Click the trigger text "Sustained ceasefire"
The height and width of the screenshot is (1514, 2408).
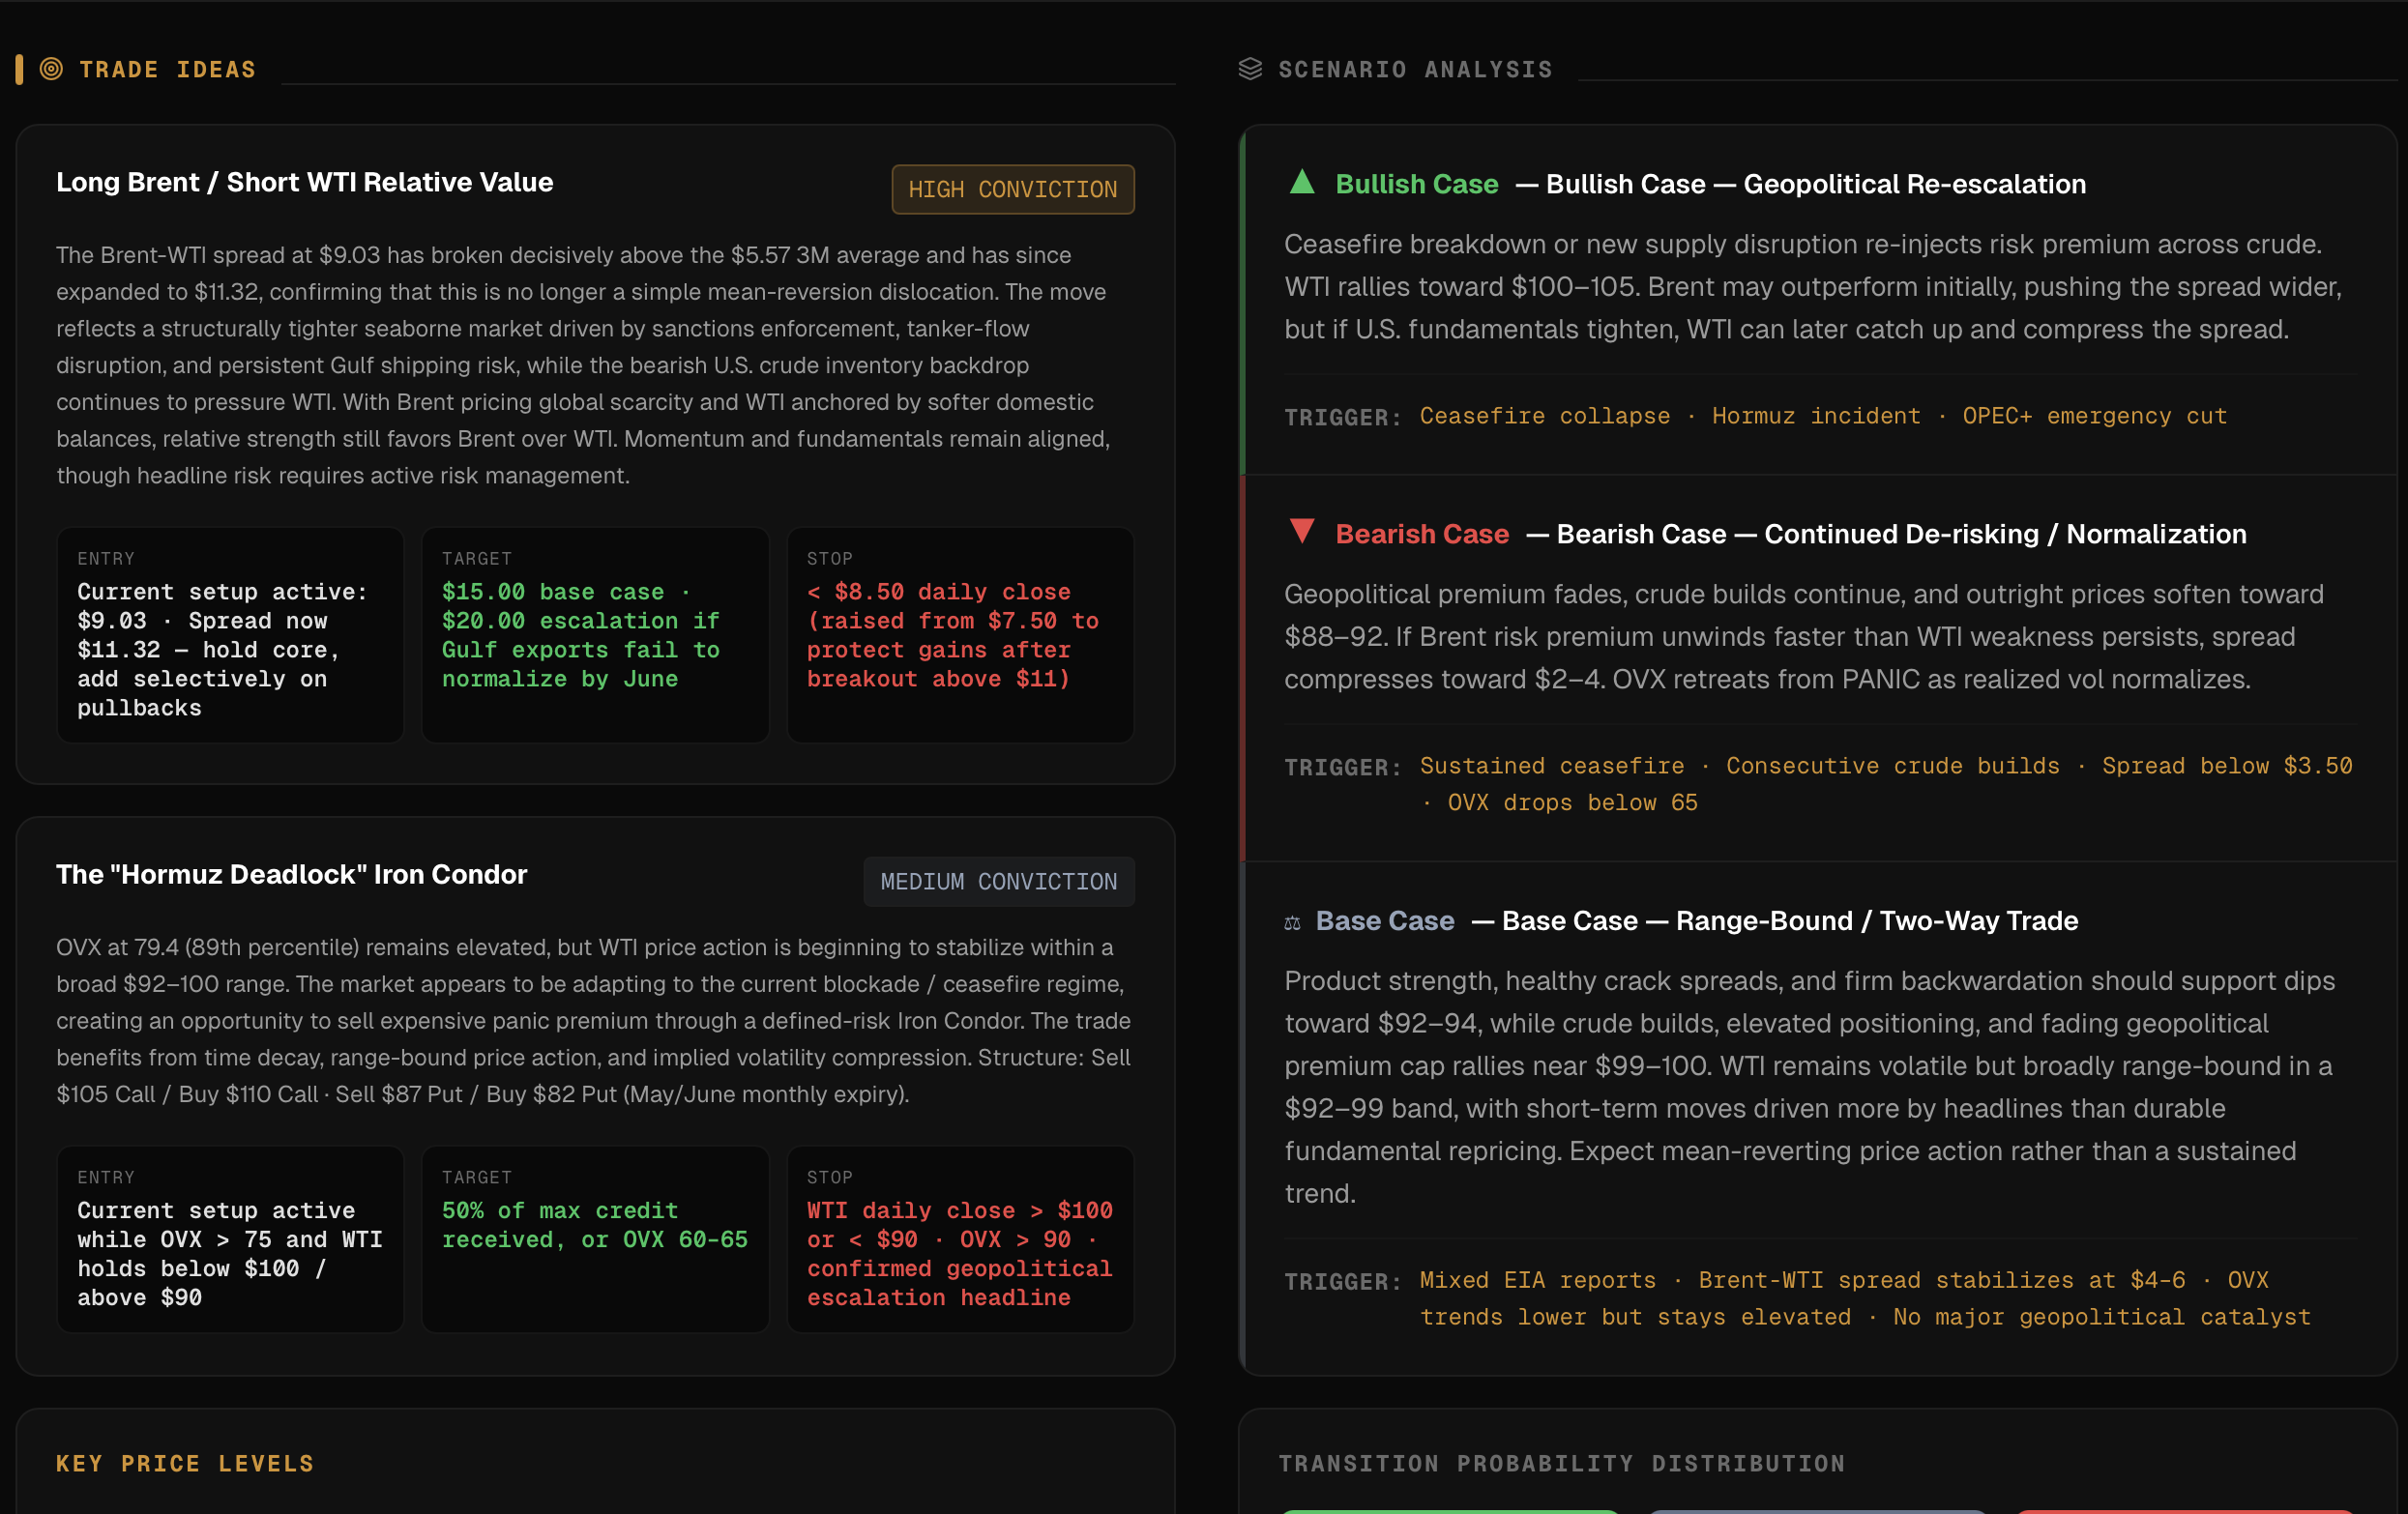(1551, 766)
